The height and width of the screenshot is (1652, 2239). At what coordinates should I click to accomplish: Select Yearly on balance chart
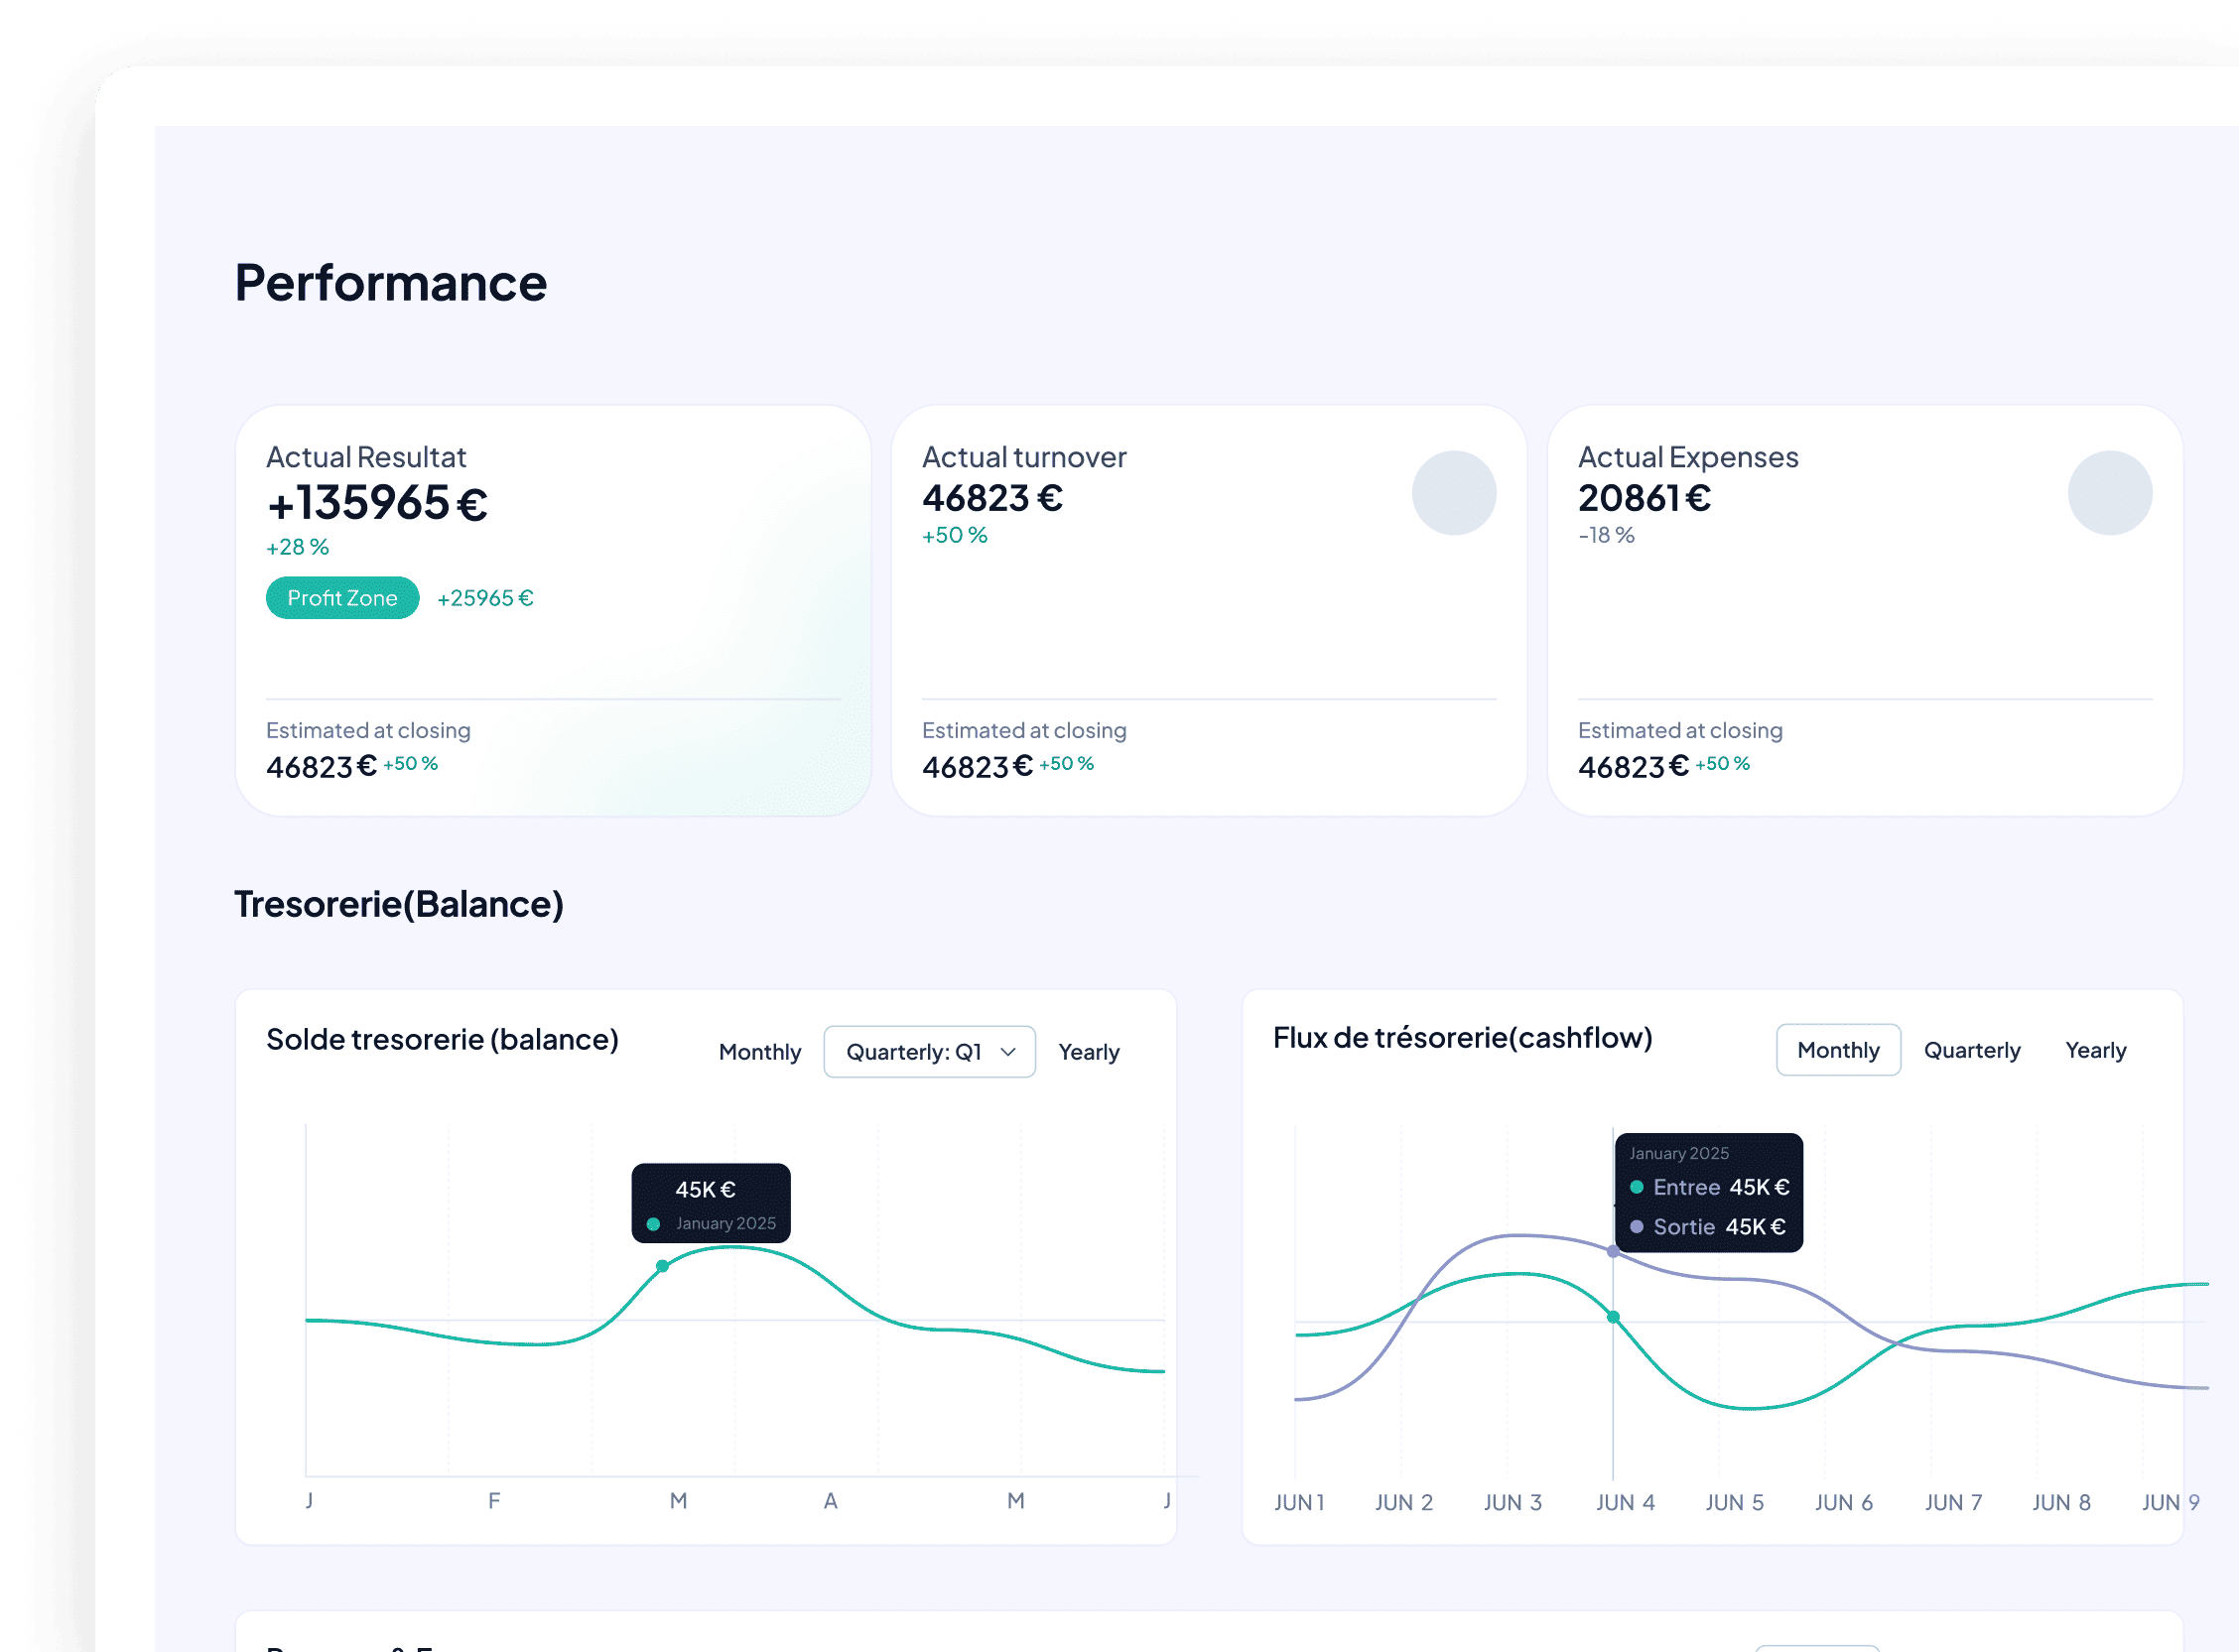[x=1088, y=1052]
